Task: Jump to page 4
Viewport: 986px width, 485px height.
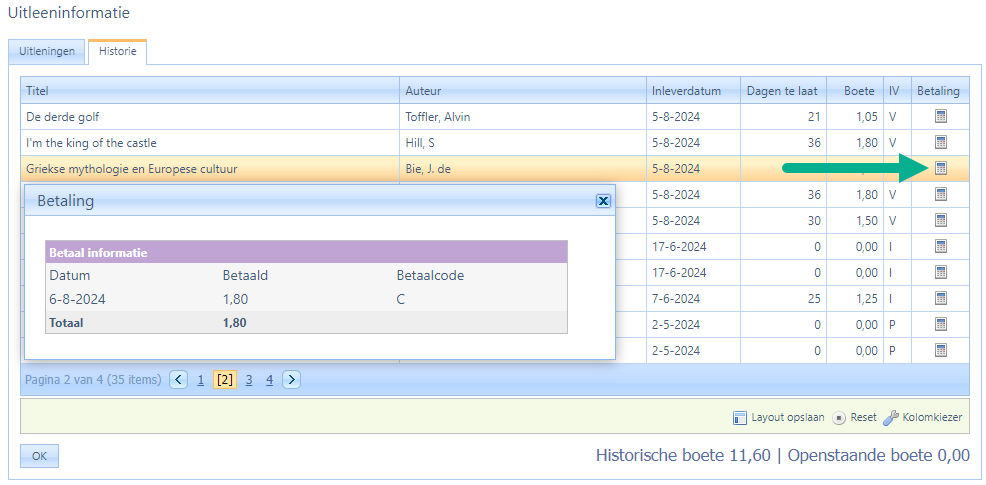Action: pos(269,380)
